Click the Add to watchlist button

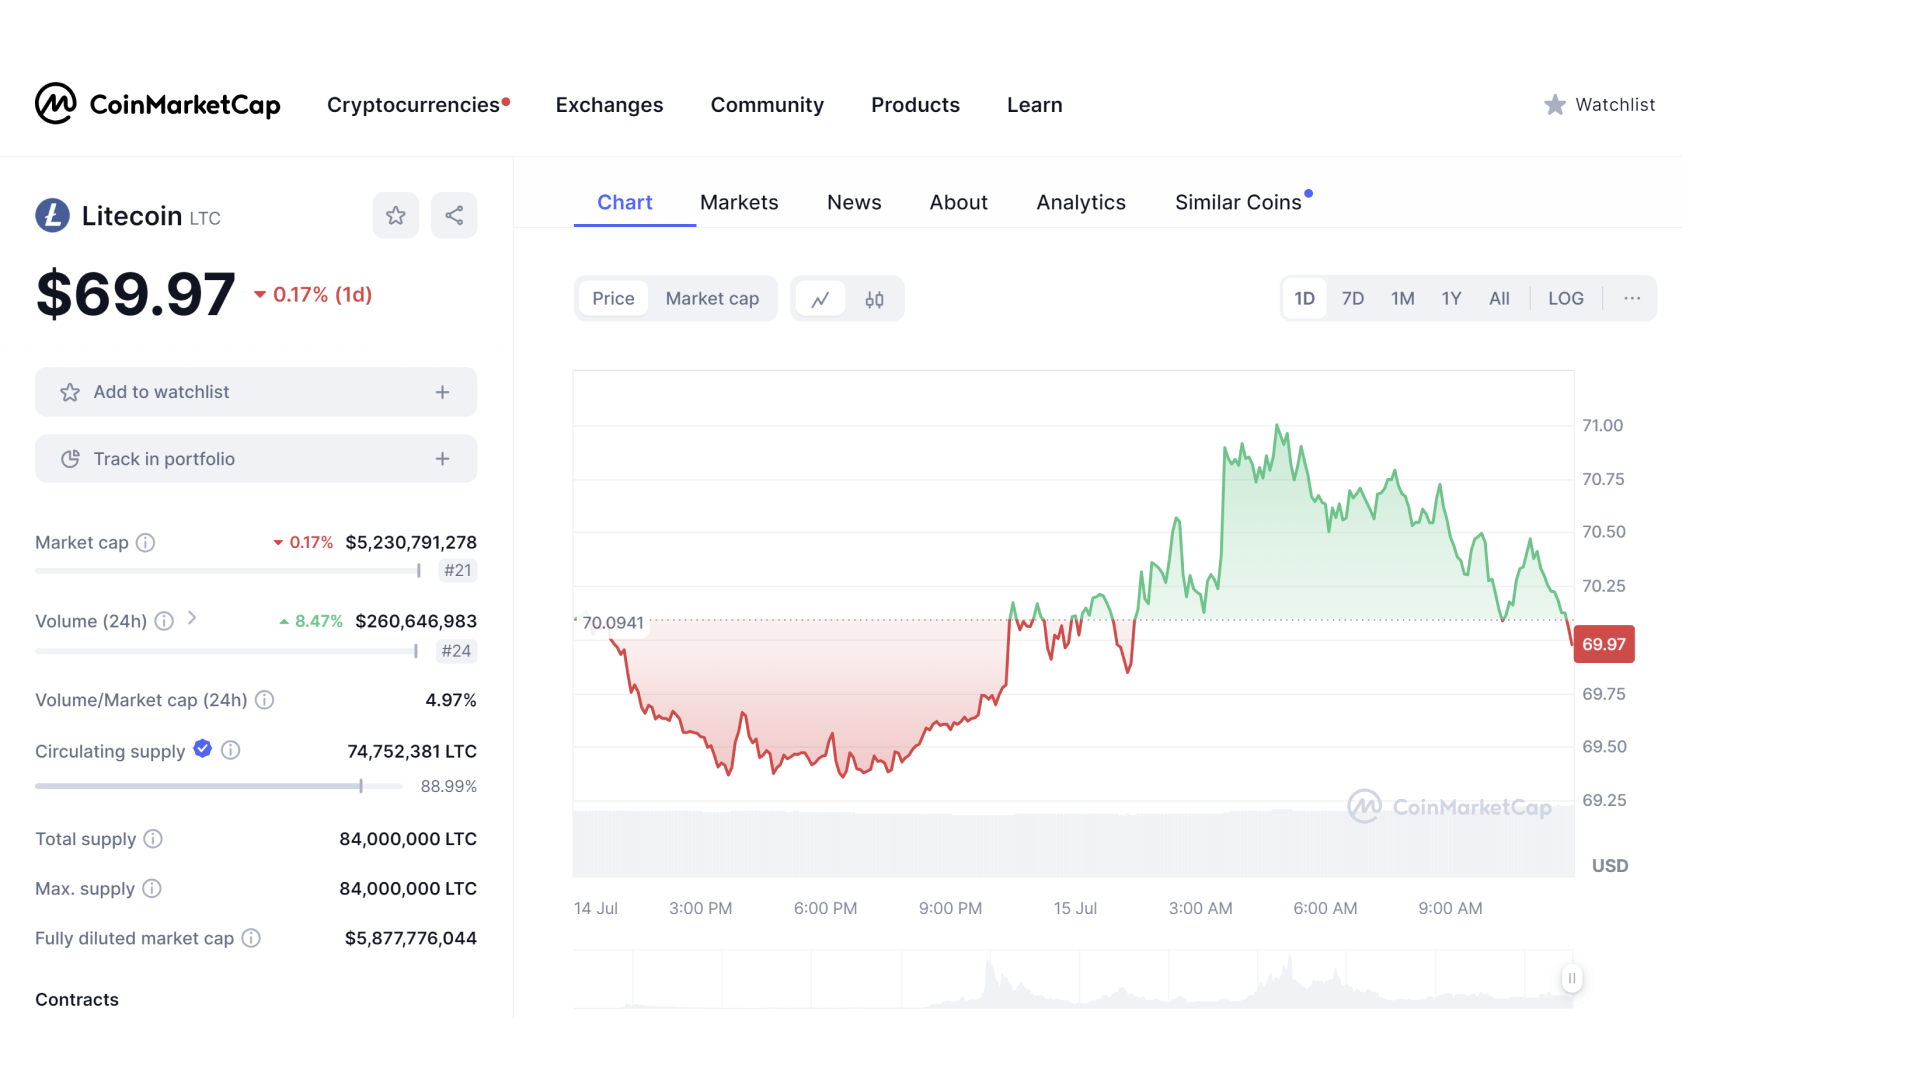pos(256,392)
